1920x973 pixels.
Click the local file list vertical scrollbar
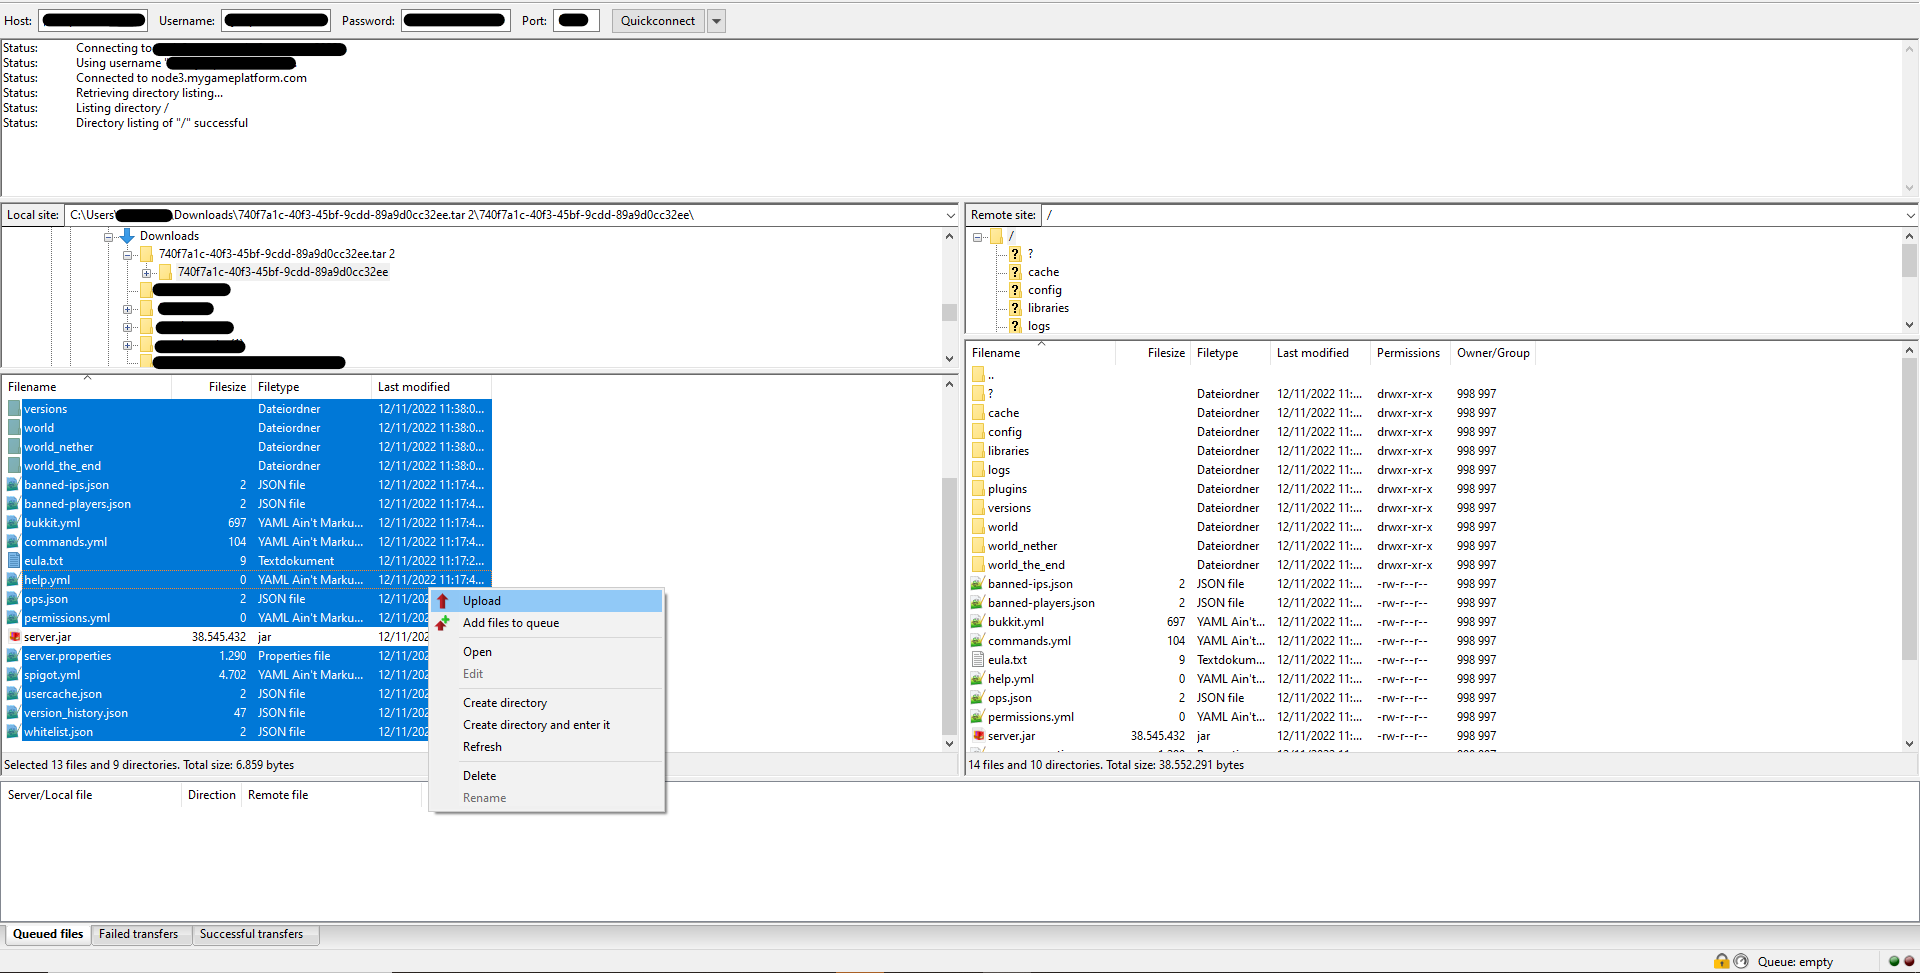point(949,564)
